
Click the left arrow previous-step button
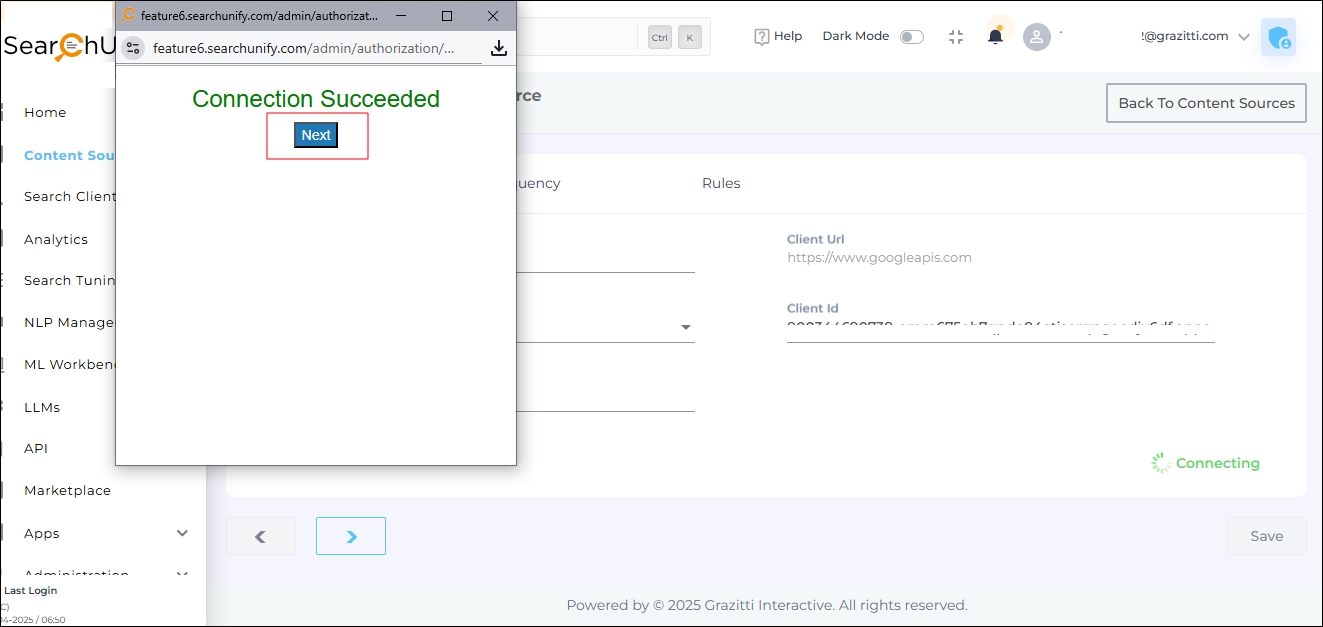261,536
